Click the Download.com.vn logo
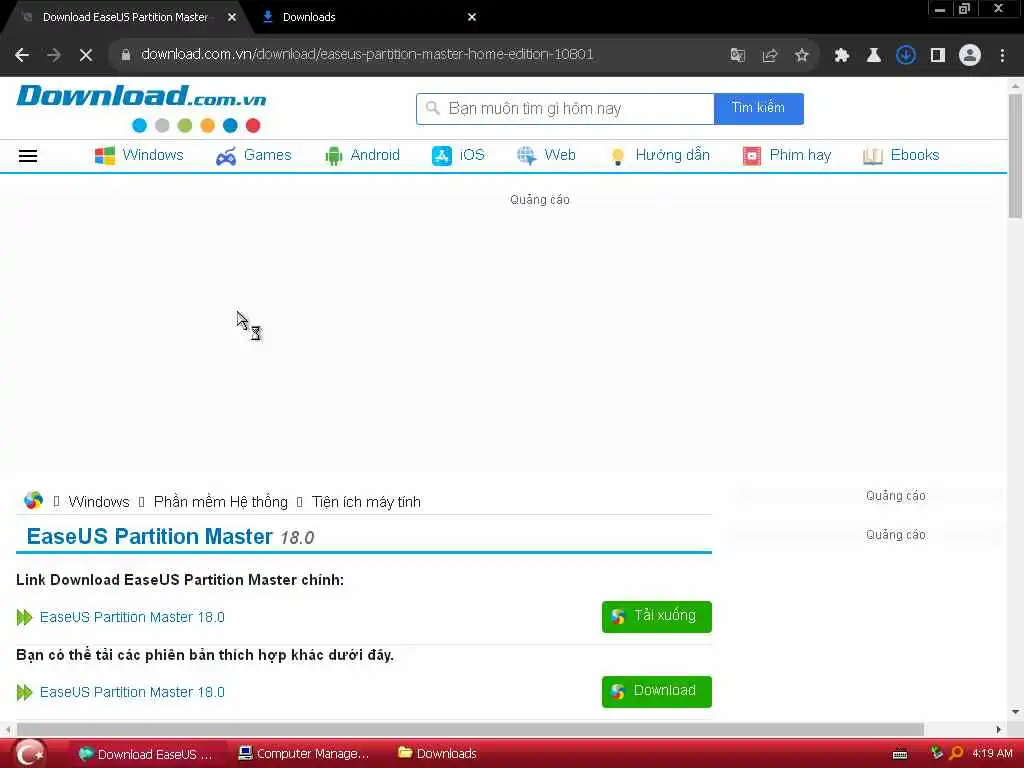 pos(141,96)
